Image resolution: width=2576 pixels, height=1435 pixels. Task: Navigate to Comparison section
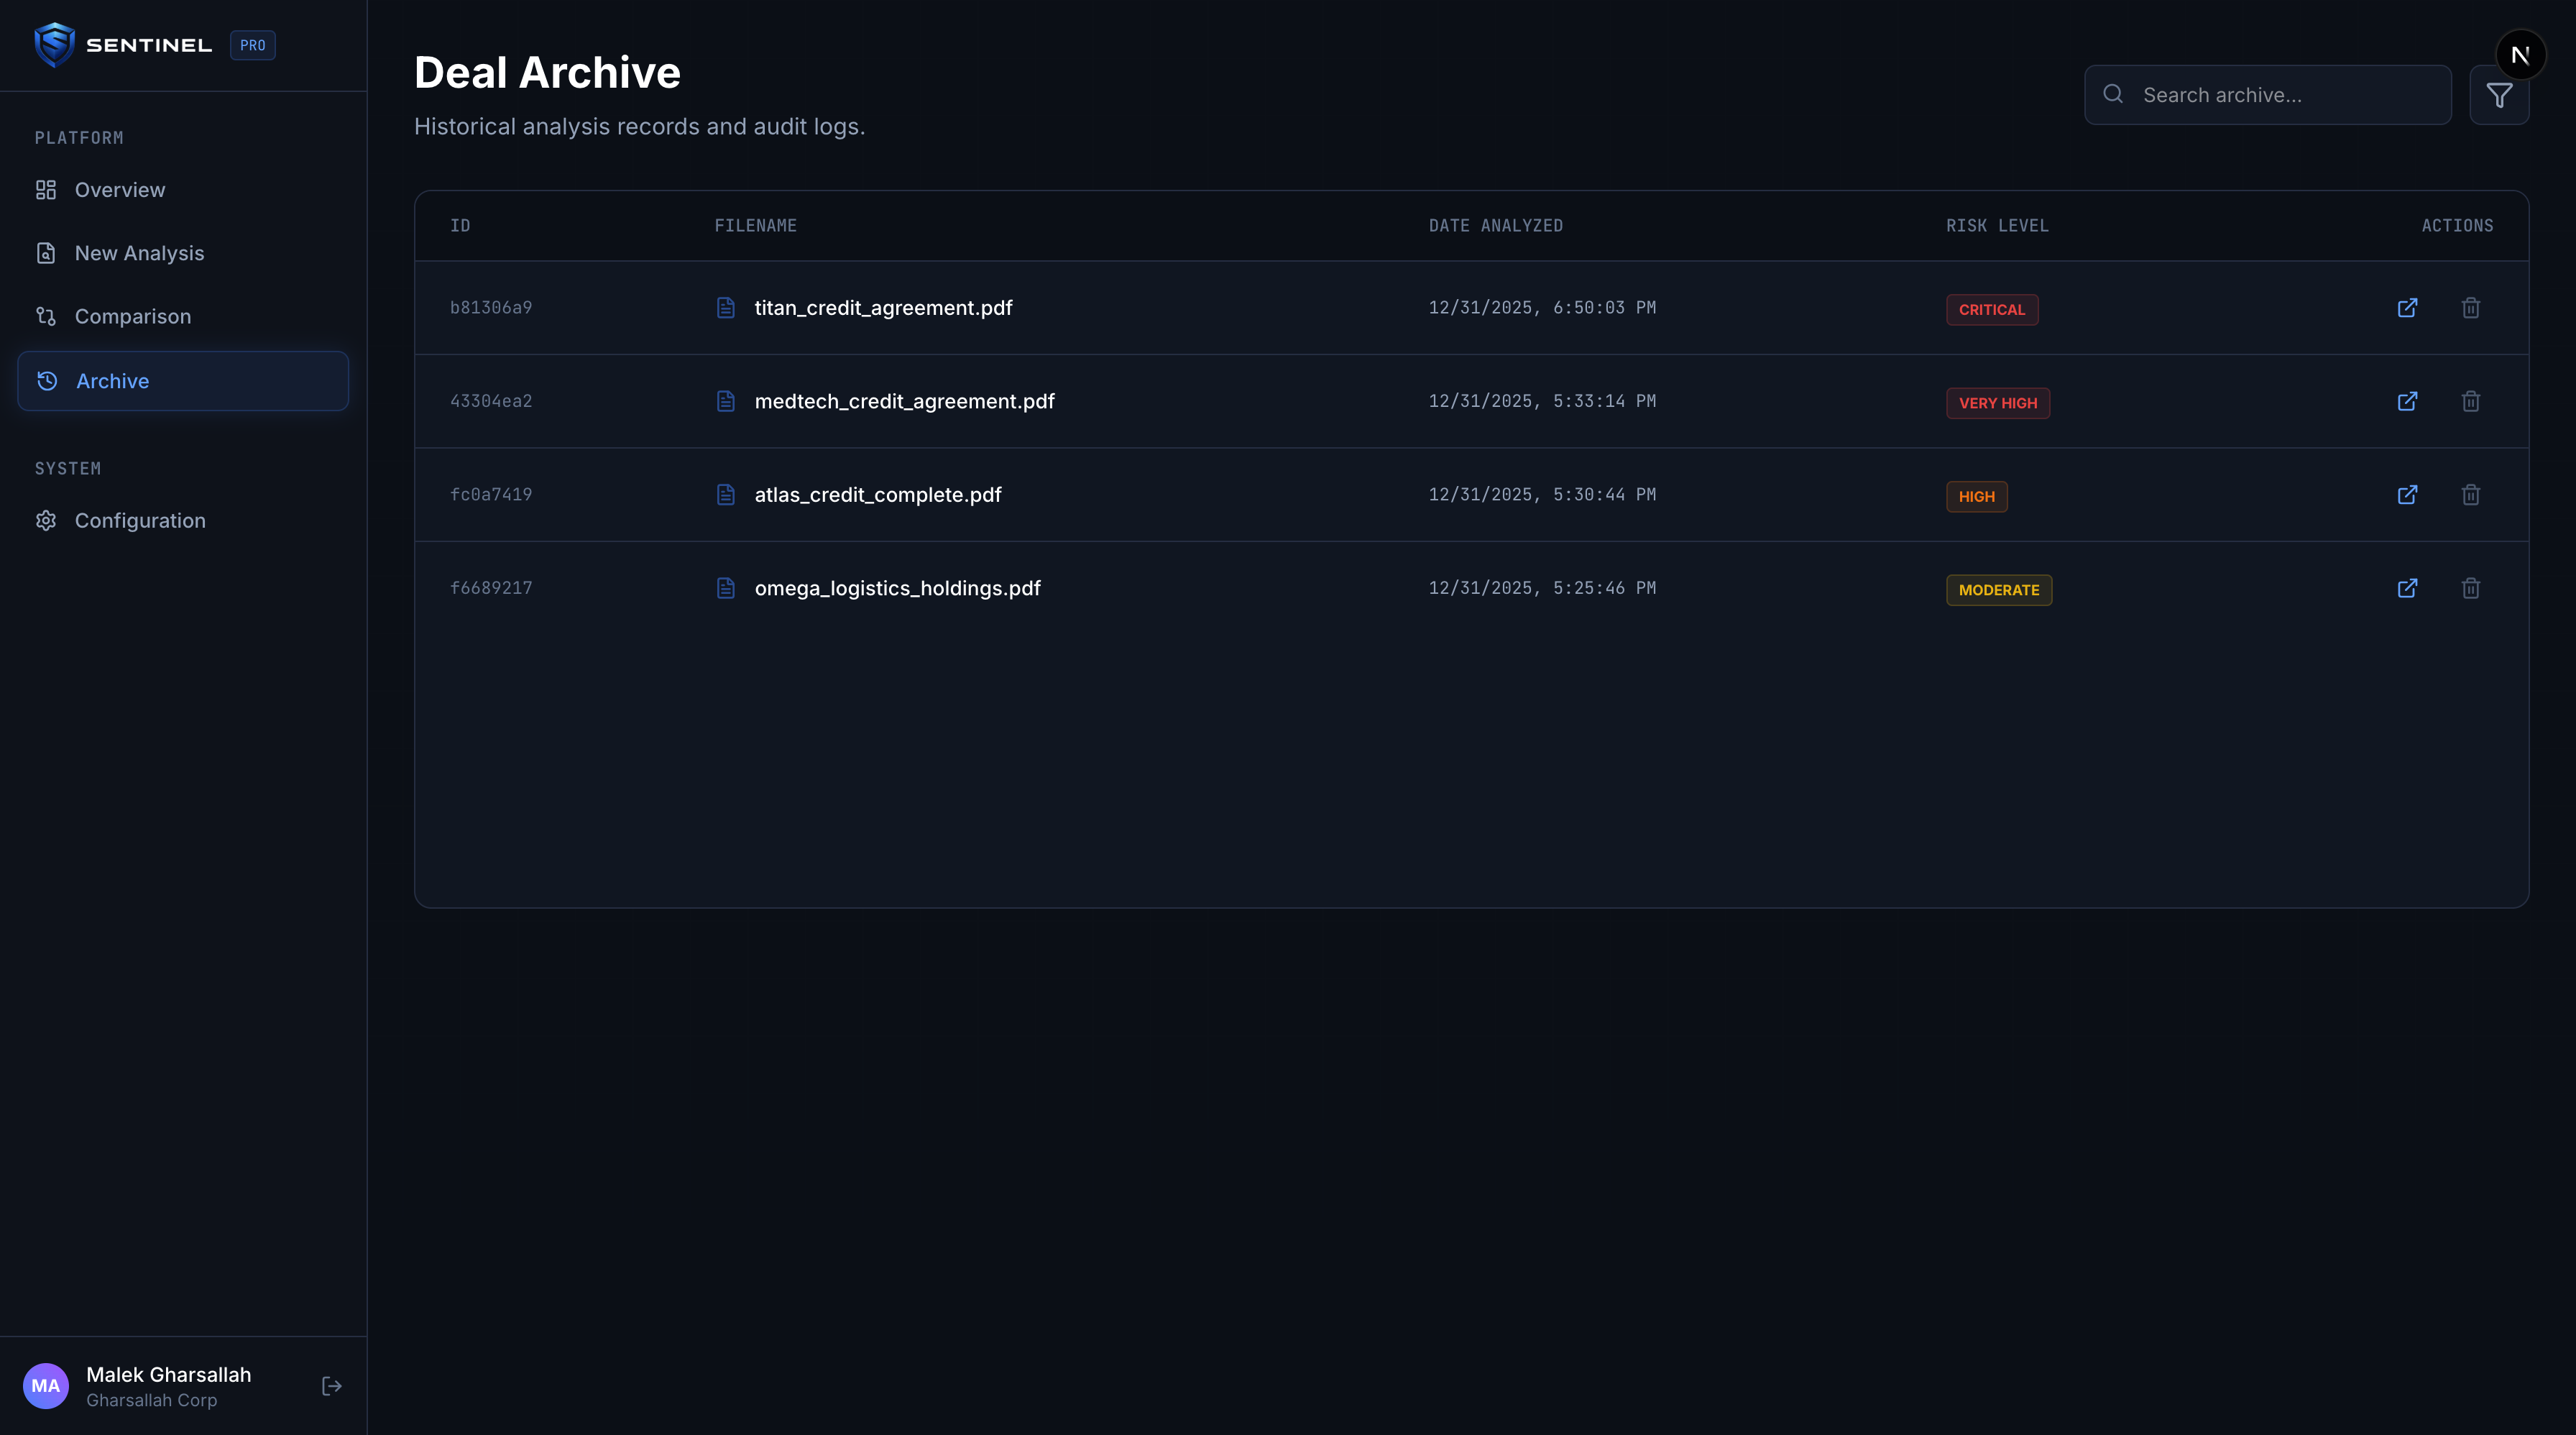pyautogui.click(x=132, y=316)
